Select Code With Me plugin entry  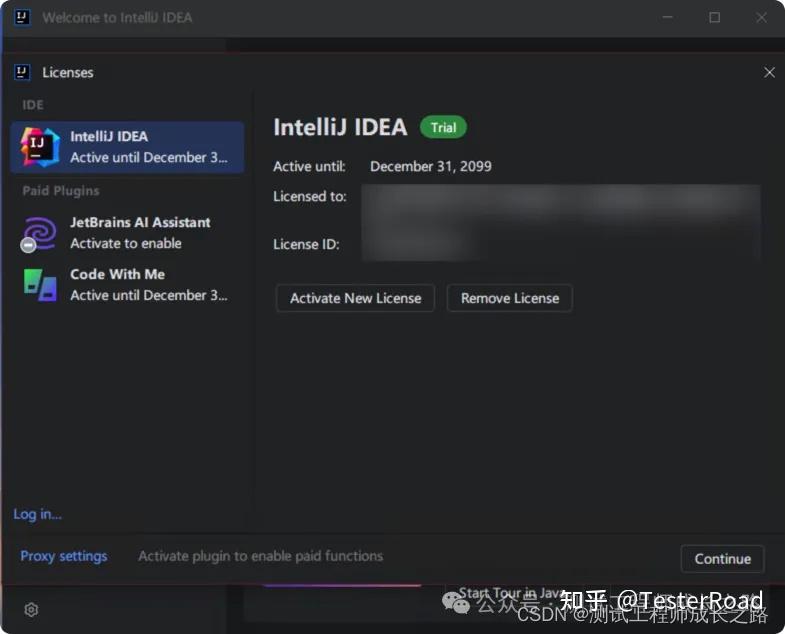(x=127, y=284)
